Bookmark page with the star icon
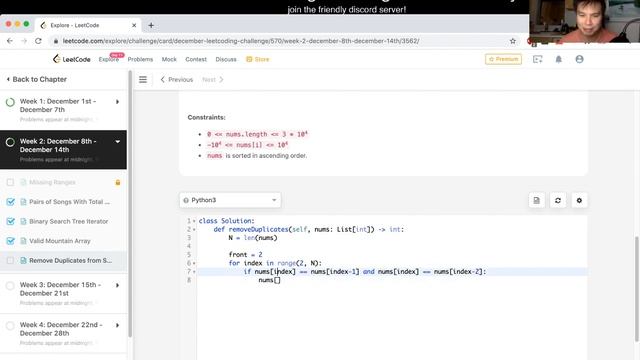Image resolution: width=640 pixels, height=360 pixels. (x=513, y=41)
